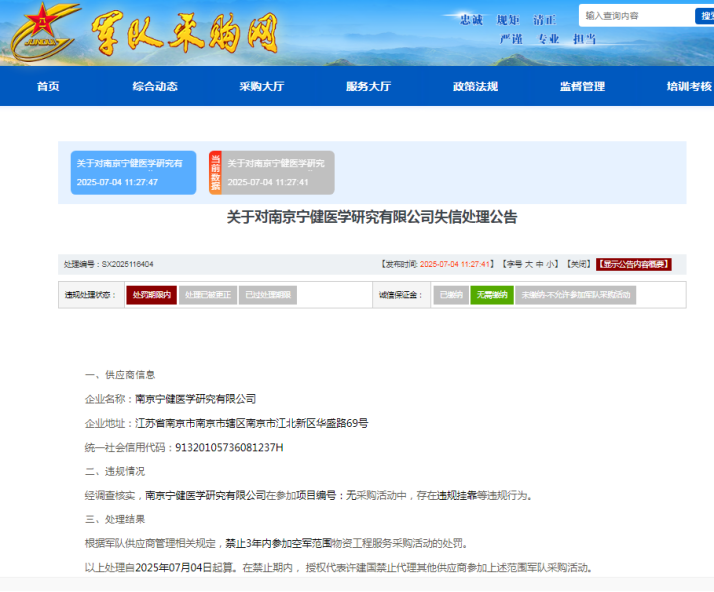The width and height of the screenshot is (714, 592).
Task: Click the 已缴纳 deposit badge
Action: click(x=451, y=295)
